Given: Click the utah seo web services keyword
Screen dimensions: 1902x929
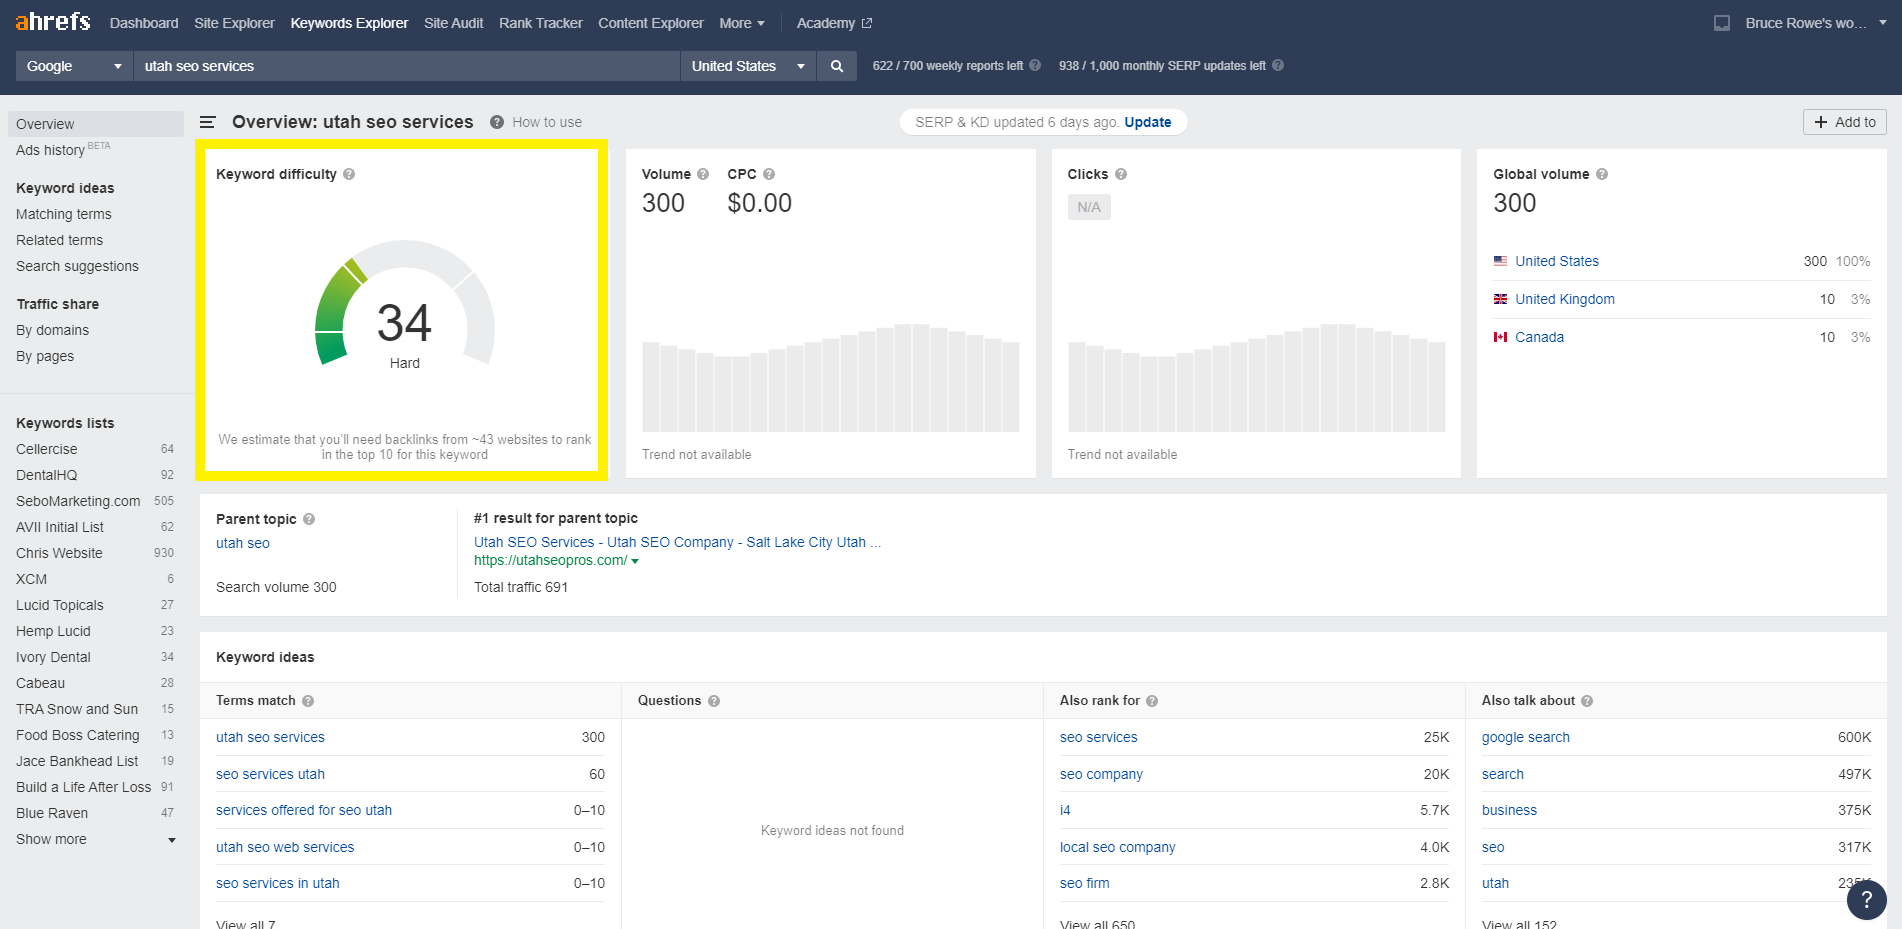Looking at the screenshot, I should click(285, 847).
